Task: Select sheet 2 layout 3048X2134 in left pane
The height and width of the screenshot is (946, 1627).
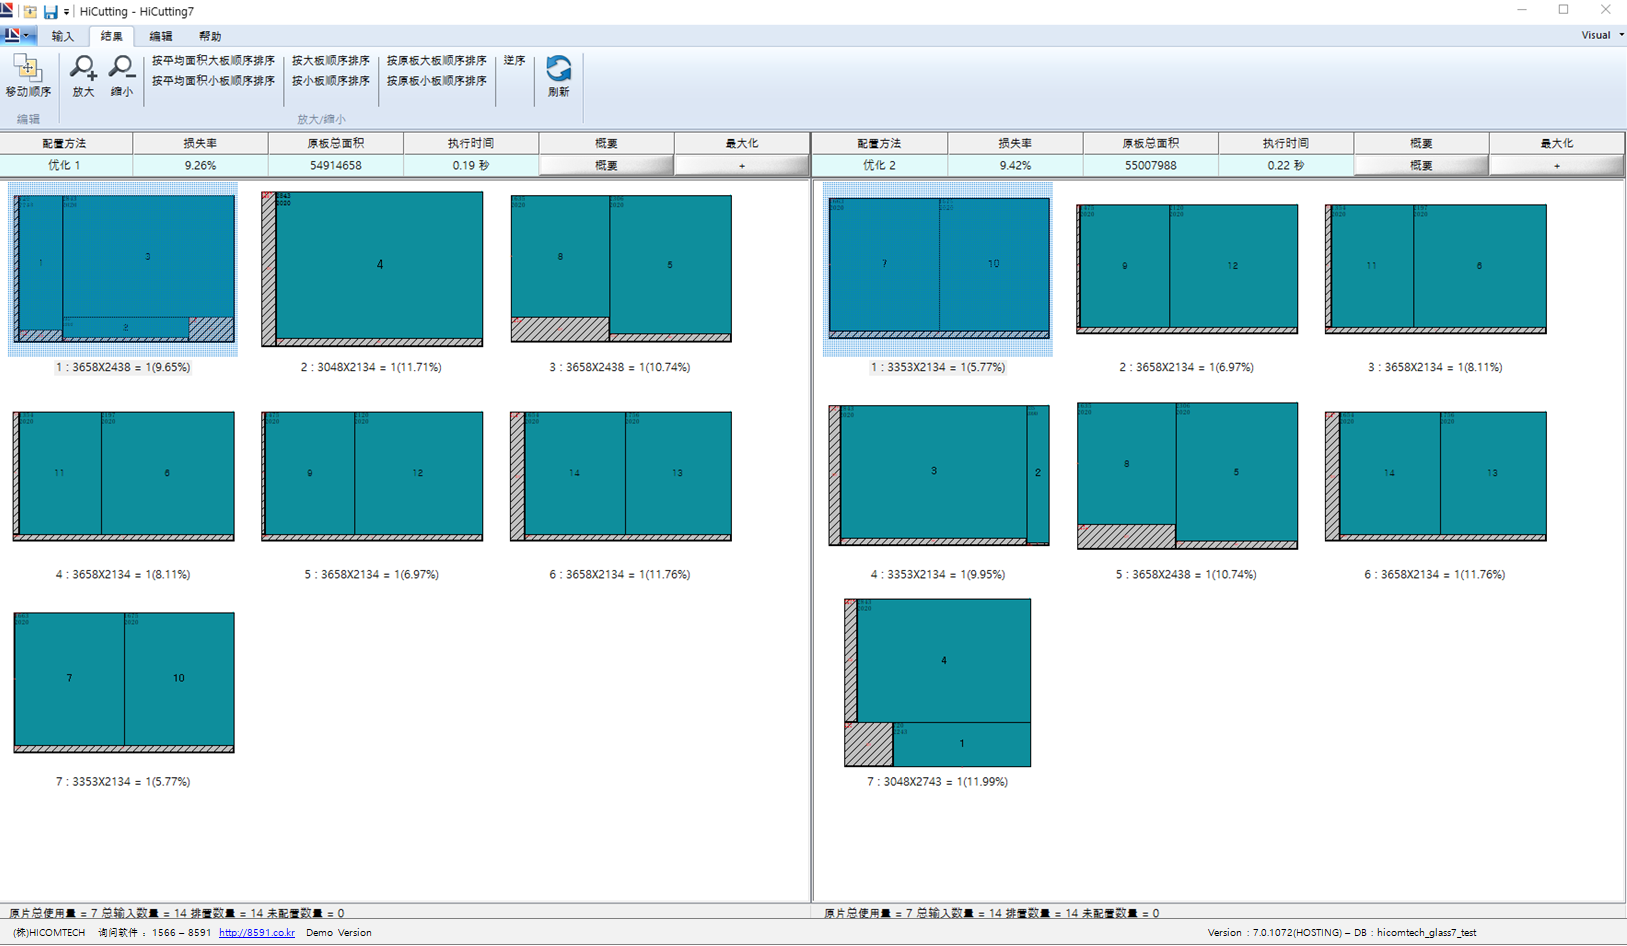Action: click(x=372, y=270)
